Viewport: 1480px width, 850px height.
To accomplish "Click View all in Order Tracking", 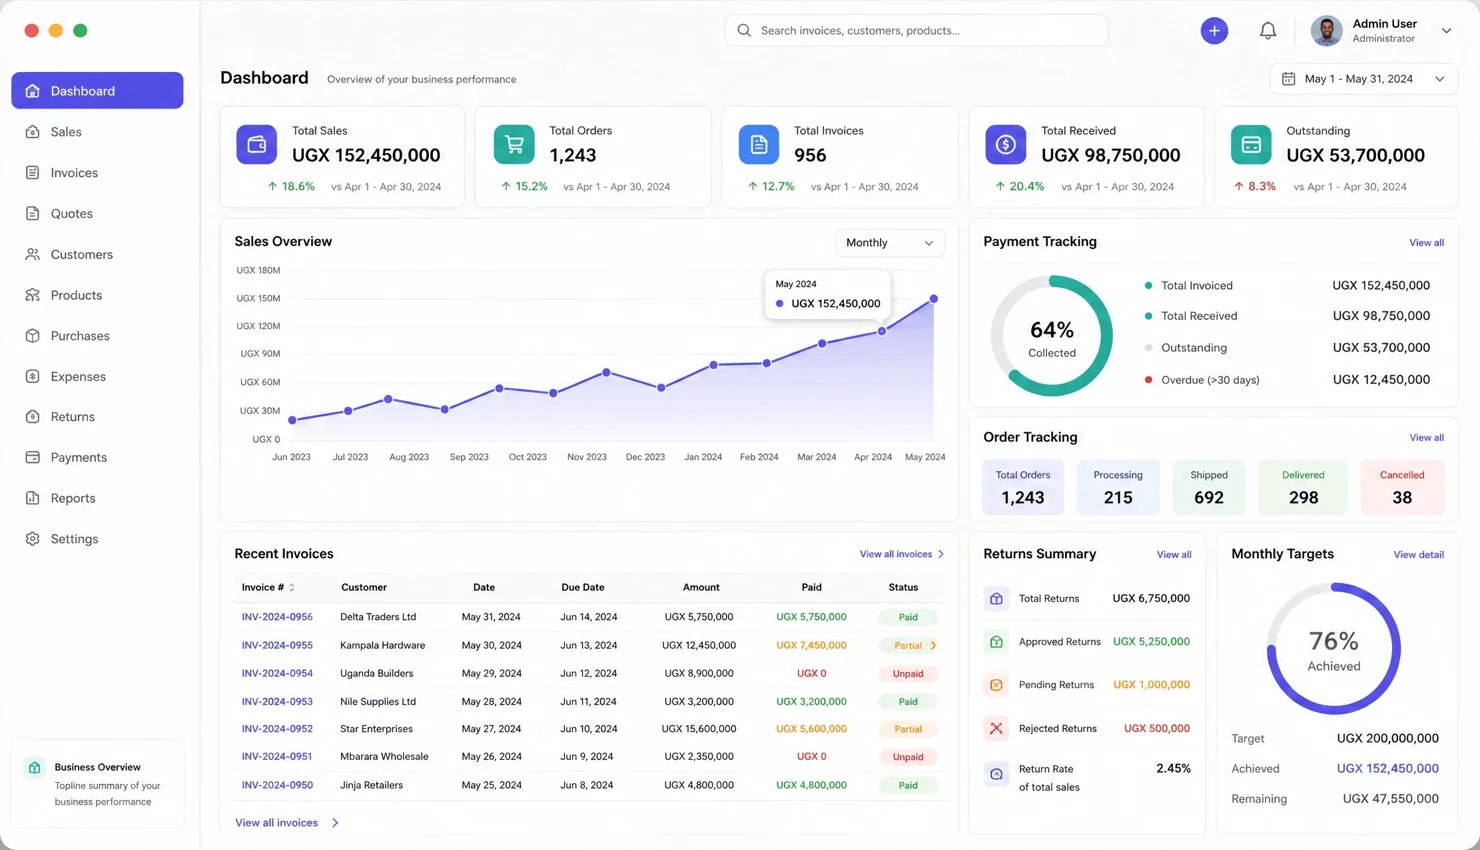I will 1426,438.
